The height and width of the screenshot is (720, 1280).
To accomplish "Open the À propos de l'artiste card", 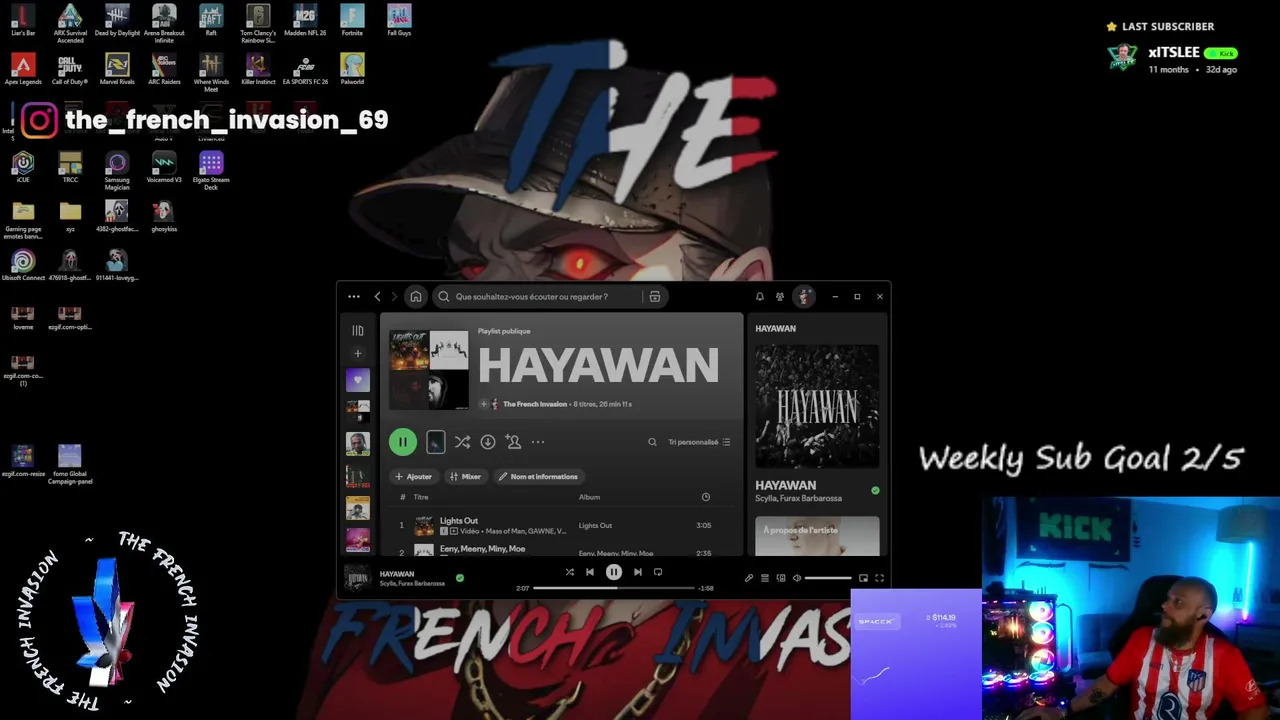I will pos(817,536).
